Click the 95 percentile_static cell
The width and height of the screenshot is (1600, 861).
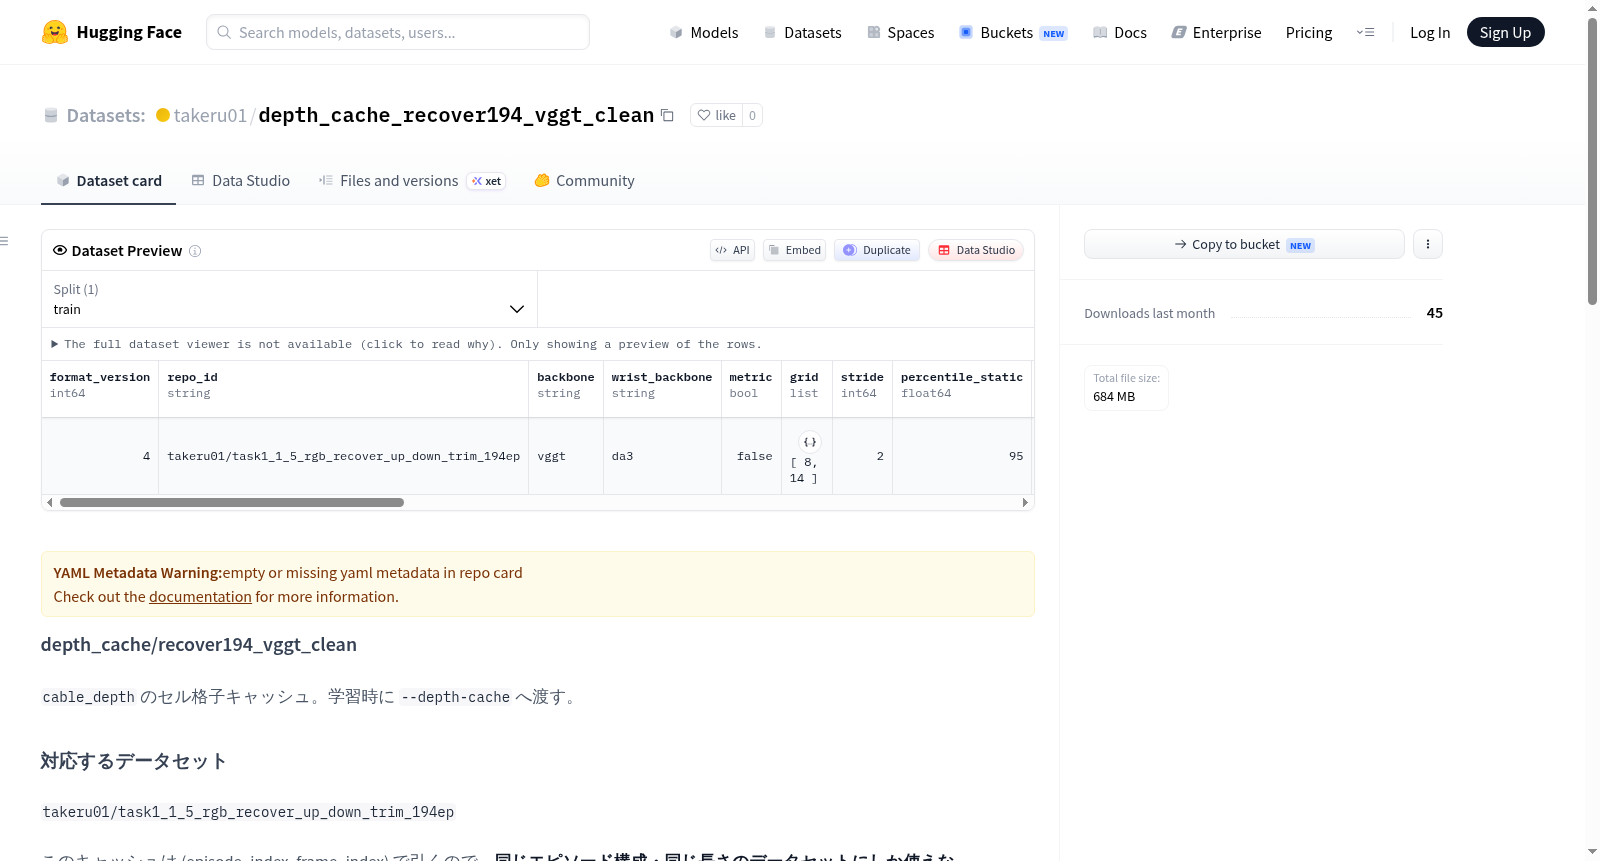click(962, 456)
